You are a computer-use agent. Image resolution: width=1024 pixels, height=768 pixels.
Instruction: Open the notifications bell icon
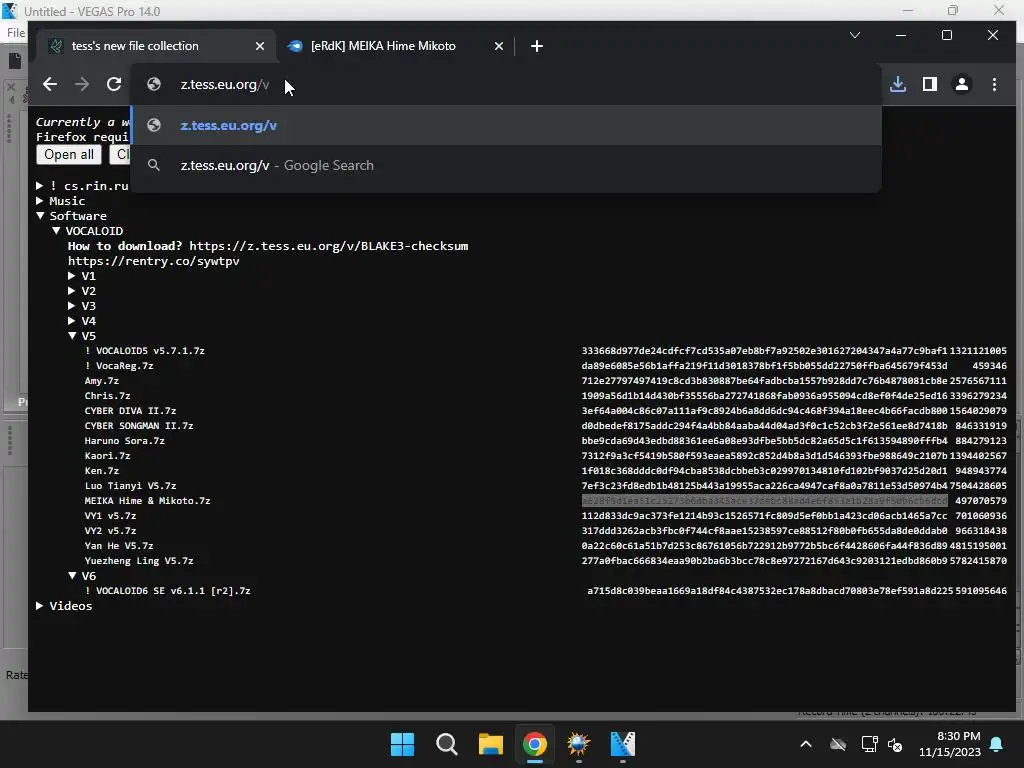pos(997,744)
